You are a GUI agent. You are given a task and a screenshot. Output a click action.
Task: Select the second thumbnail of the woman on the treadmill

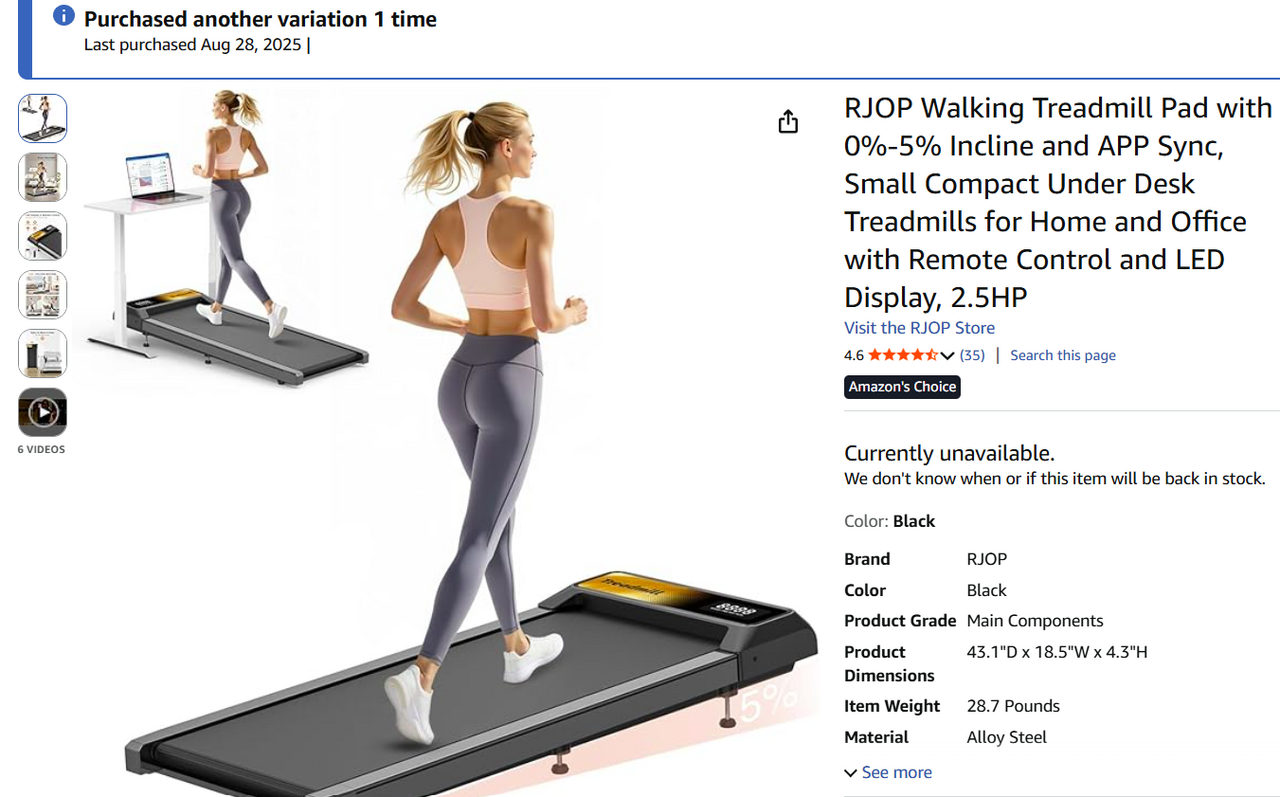coord(42,177)
